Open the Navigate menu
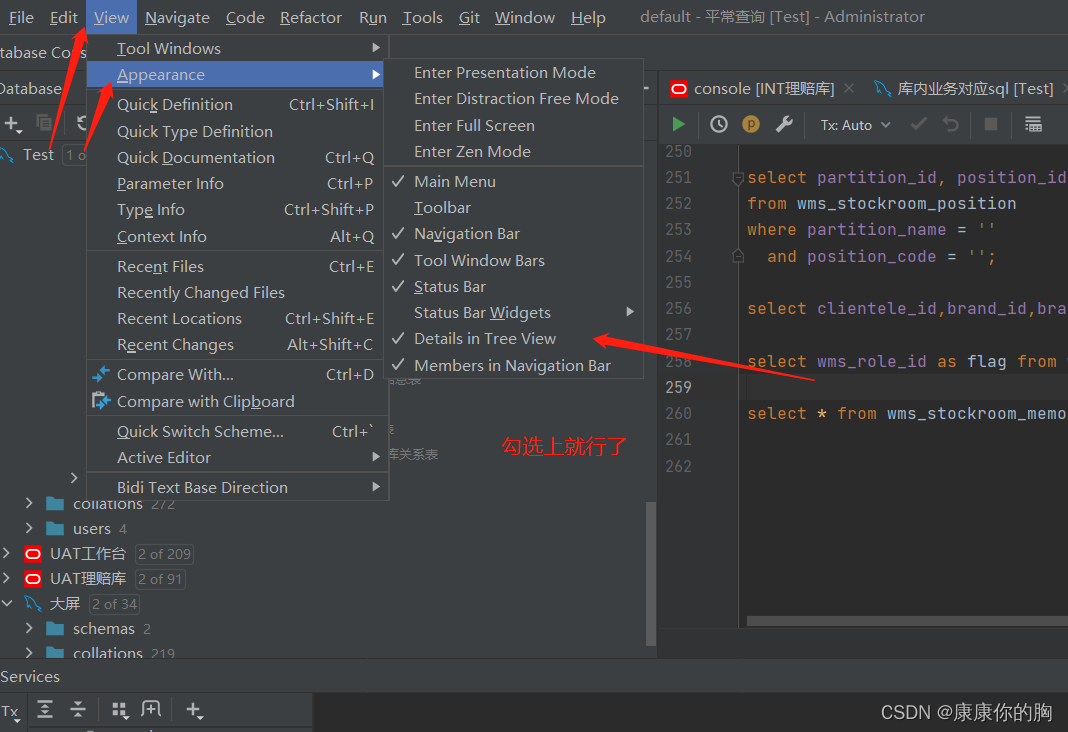1068x732 pixels. point(177,17)
